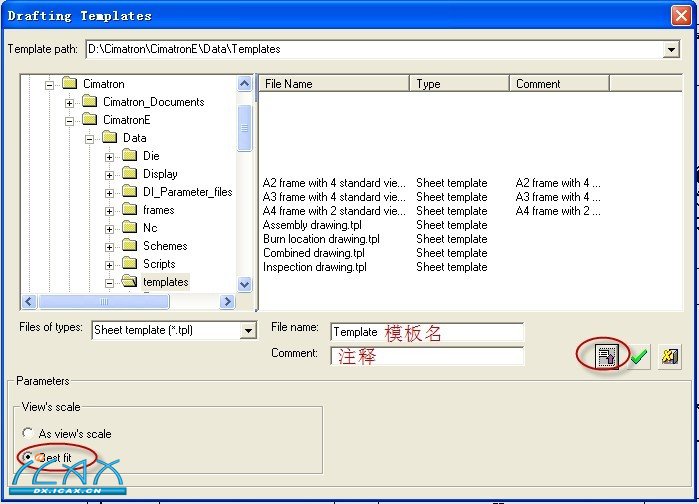Click the tree horizontal scroll left arrow
Image resolution: width=699 pixels, height=504 pixels.
[x=29, y=302]
